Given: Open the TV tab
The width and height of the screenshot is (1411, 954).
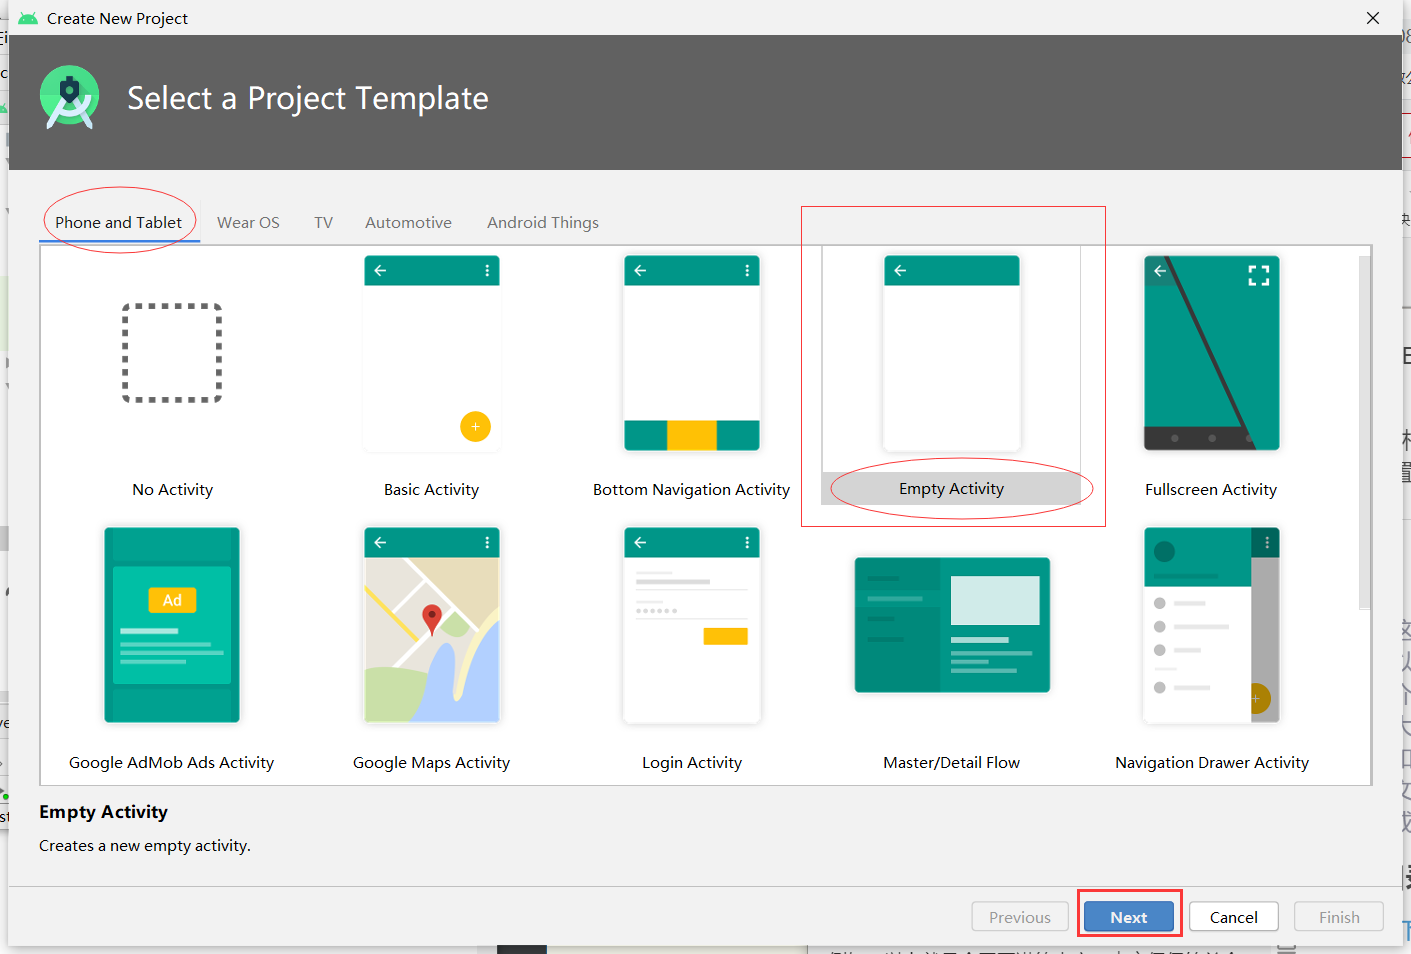Looking at the screenshot, I should coord(323,222).
